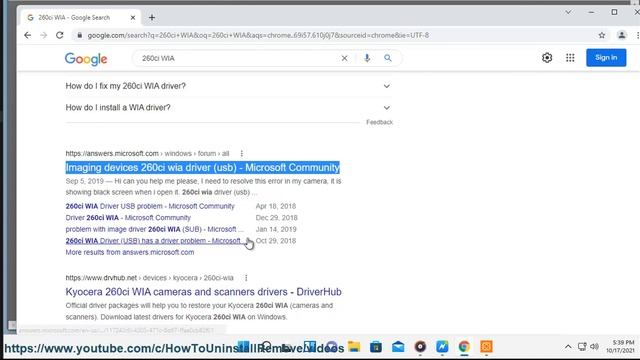640x360 pixels.
Task: Click the Feedback link below the questions
Action: (379, 122)
